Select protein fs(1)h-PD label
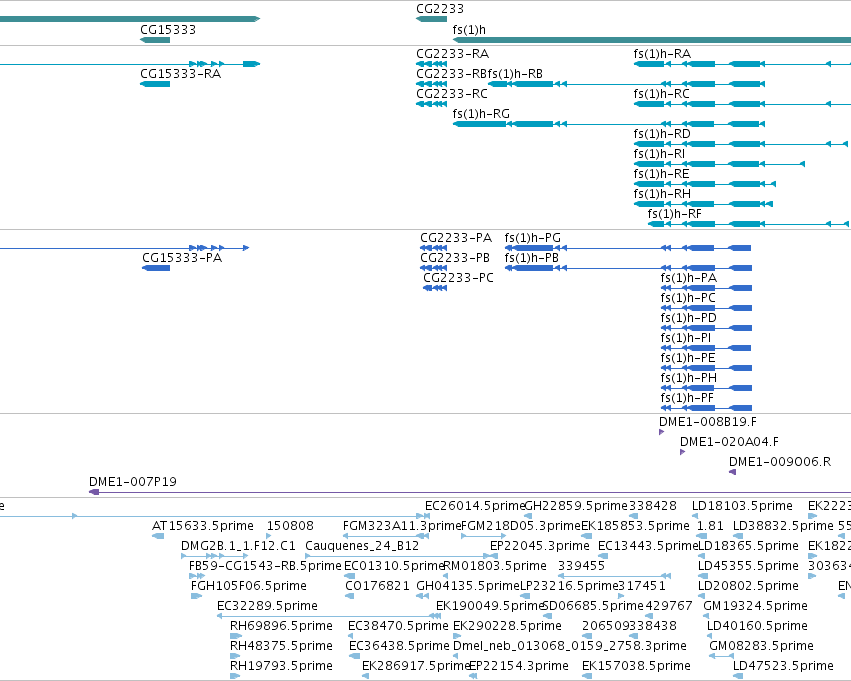 tap(688, 318)
